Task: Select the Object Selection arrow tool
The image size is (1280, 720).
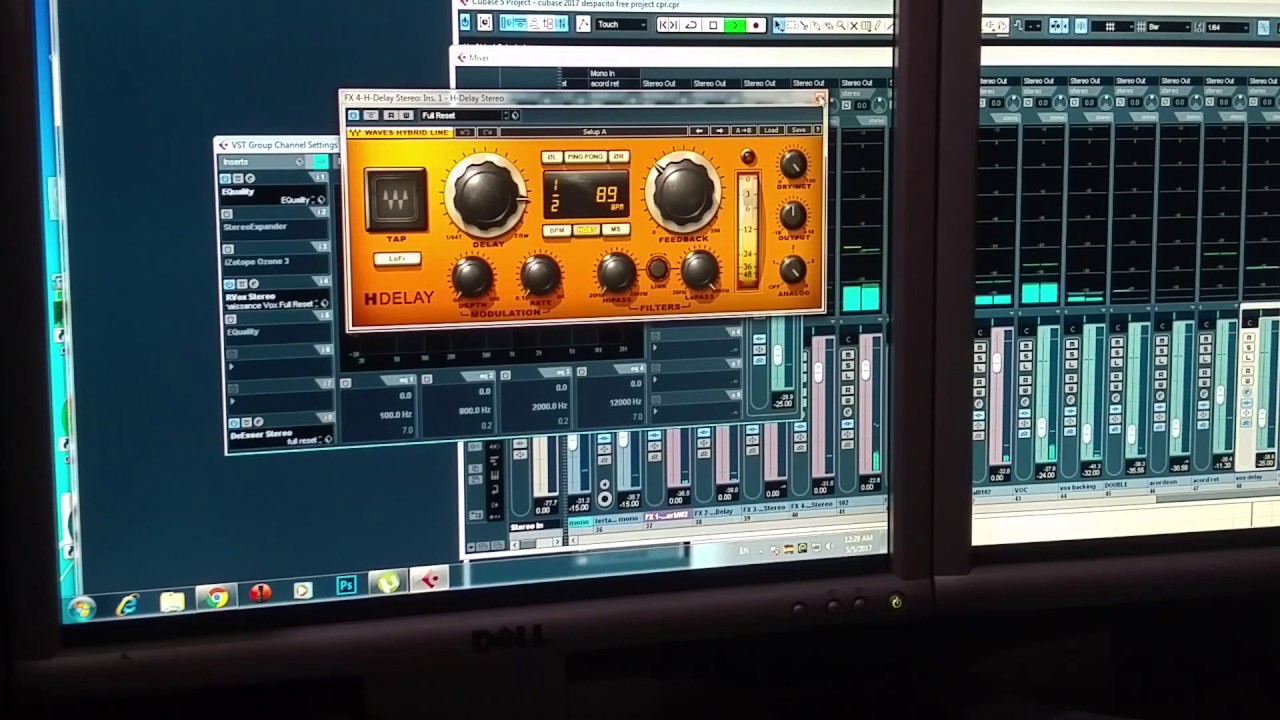Action: point(779,25)
